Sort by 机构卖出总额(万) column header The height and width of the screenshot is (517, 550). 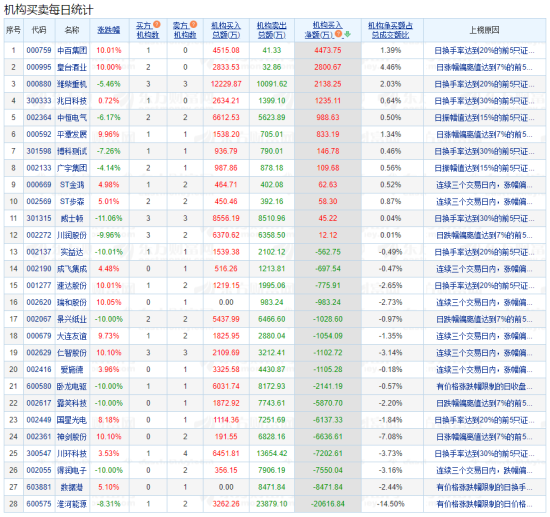pos(271,30)
